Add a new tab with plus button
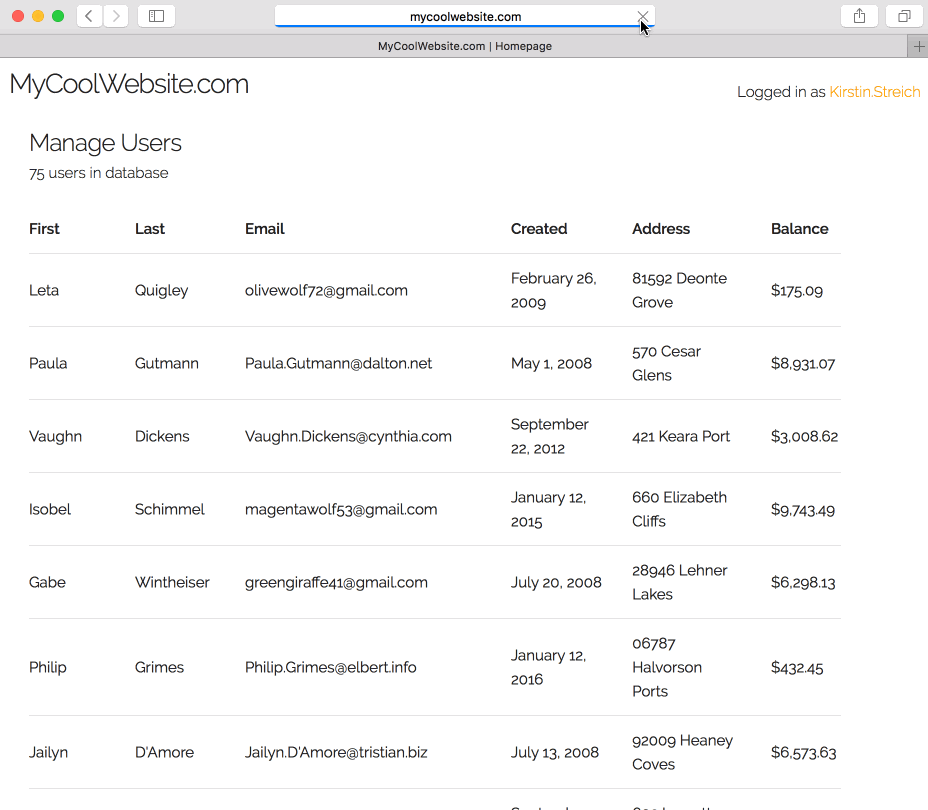This screenshot has height=810, width=928. tap(918, 46)
